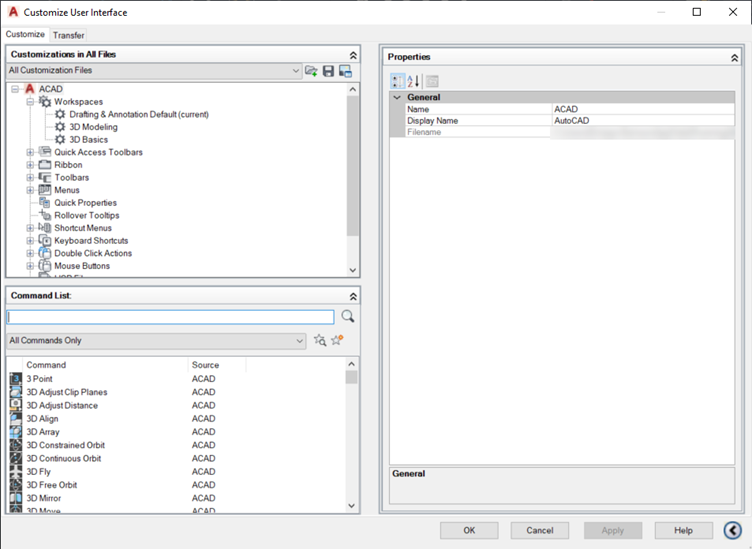Expand the Ribbon tree node
The height and width of the screenshot is (549, 752).
pyautogui.click(x=30, y=165)
